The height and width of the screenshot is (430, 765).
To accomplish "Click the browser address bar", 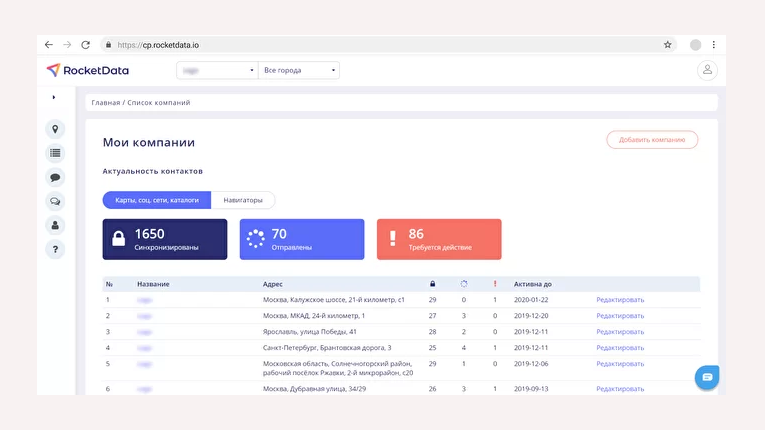I will [x=380, y=45].
